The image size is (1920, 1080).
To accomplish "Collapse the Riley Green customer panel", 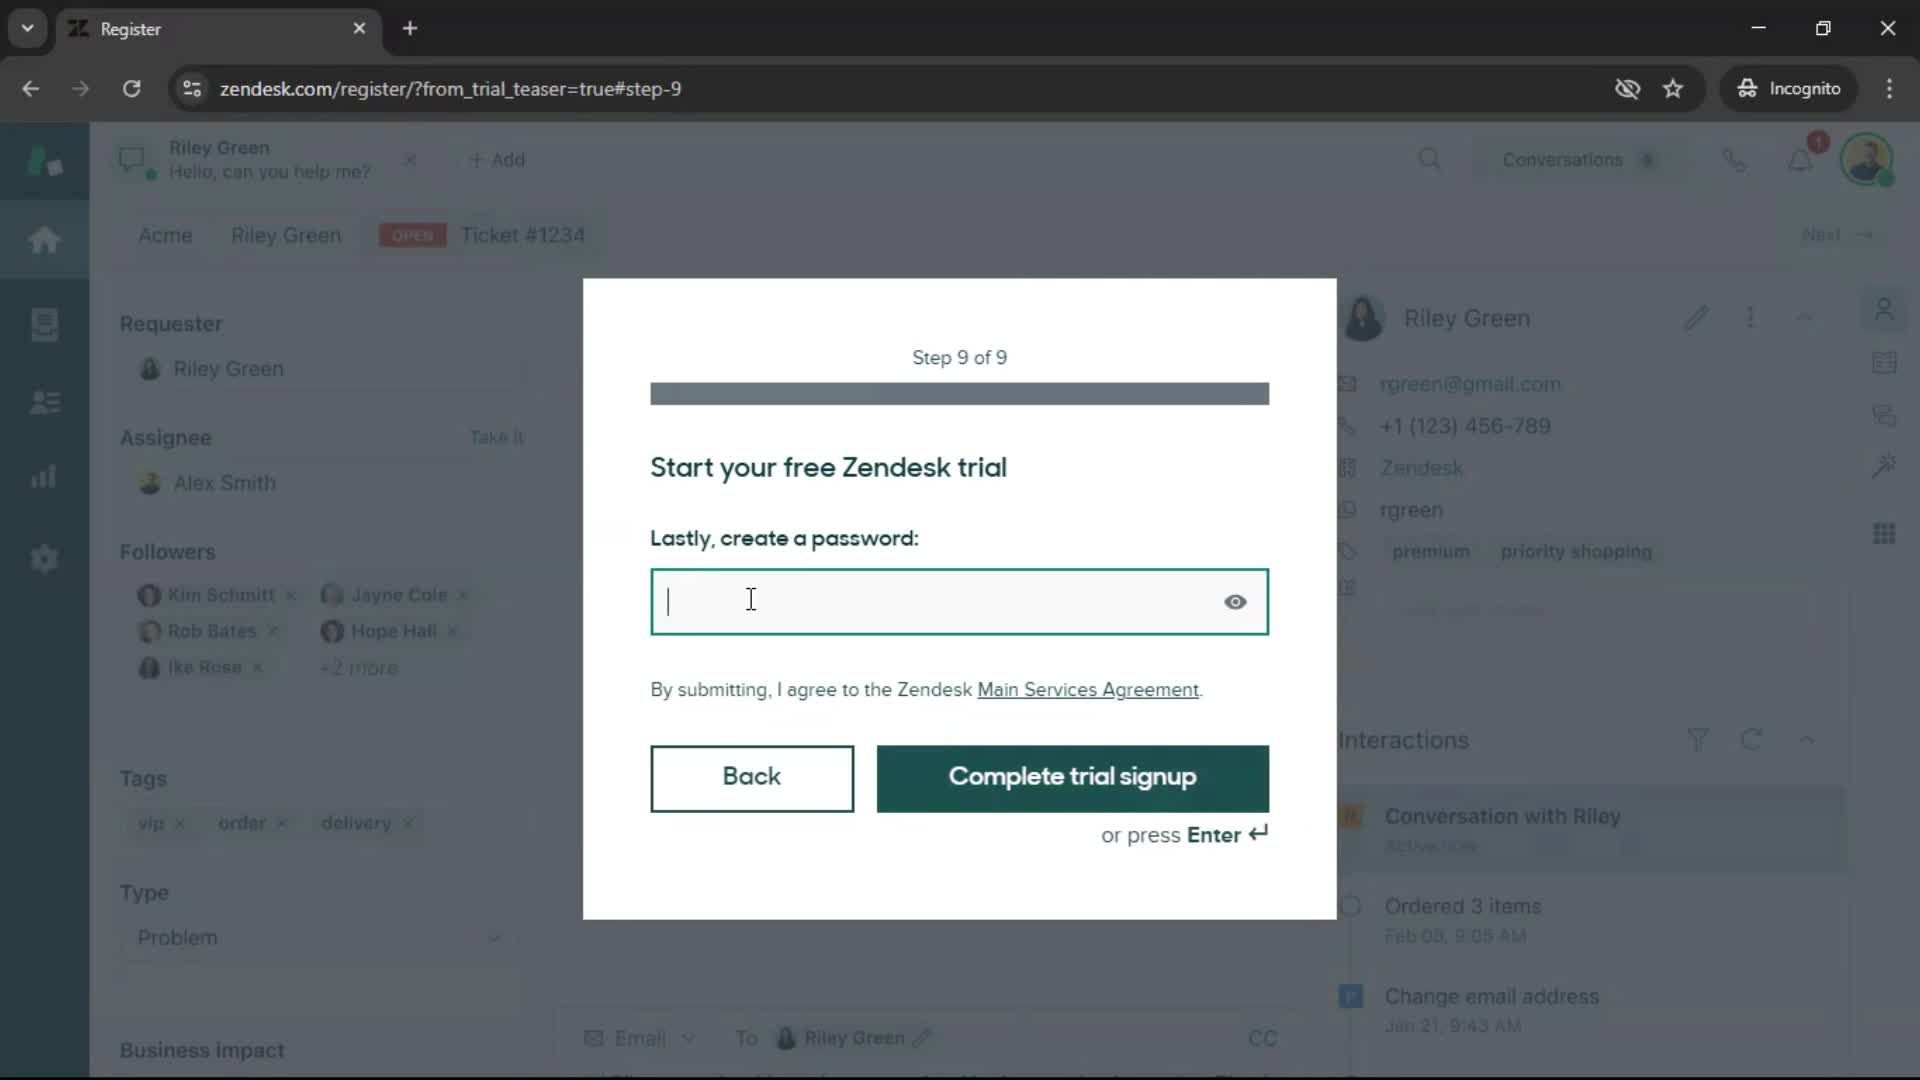I will 1805,318.
